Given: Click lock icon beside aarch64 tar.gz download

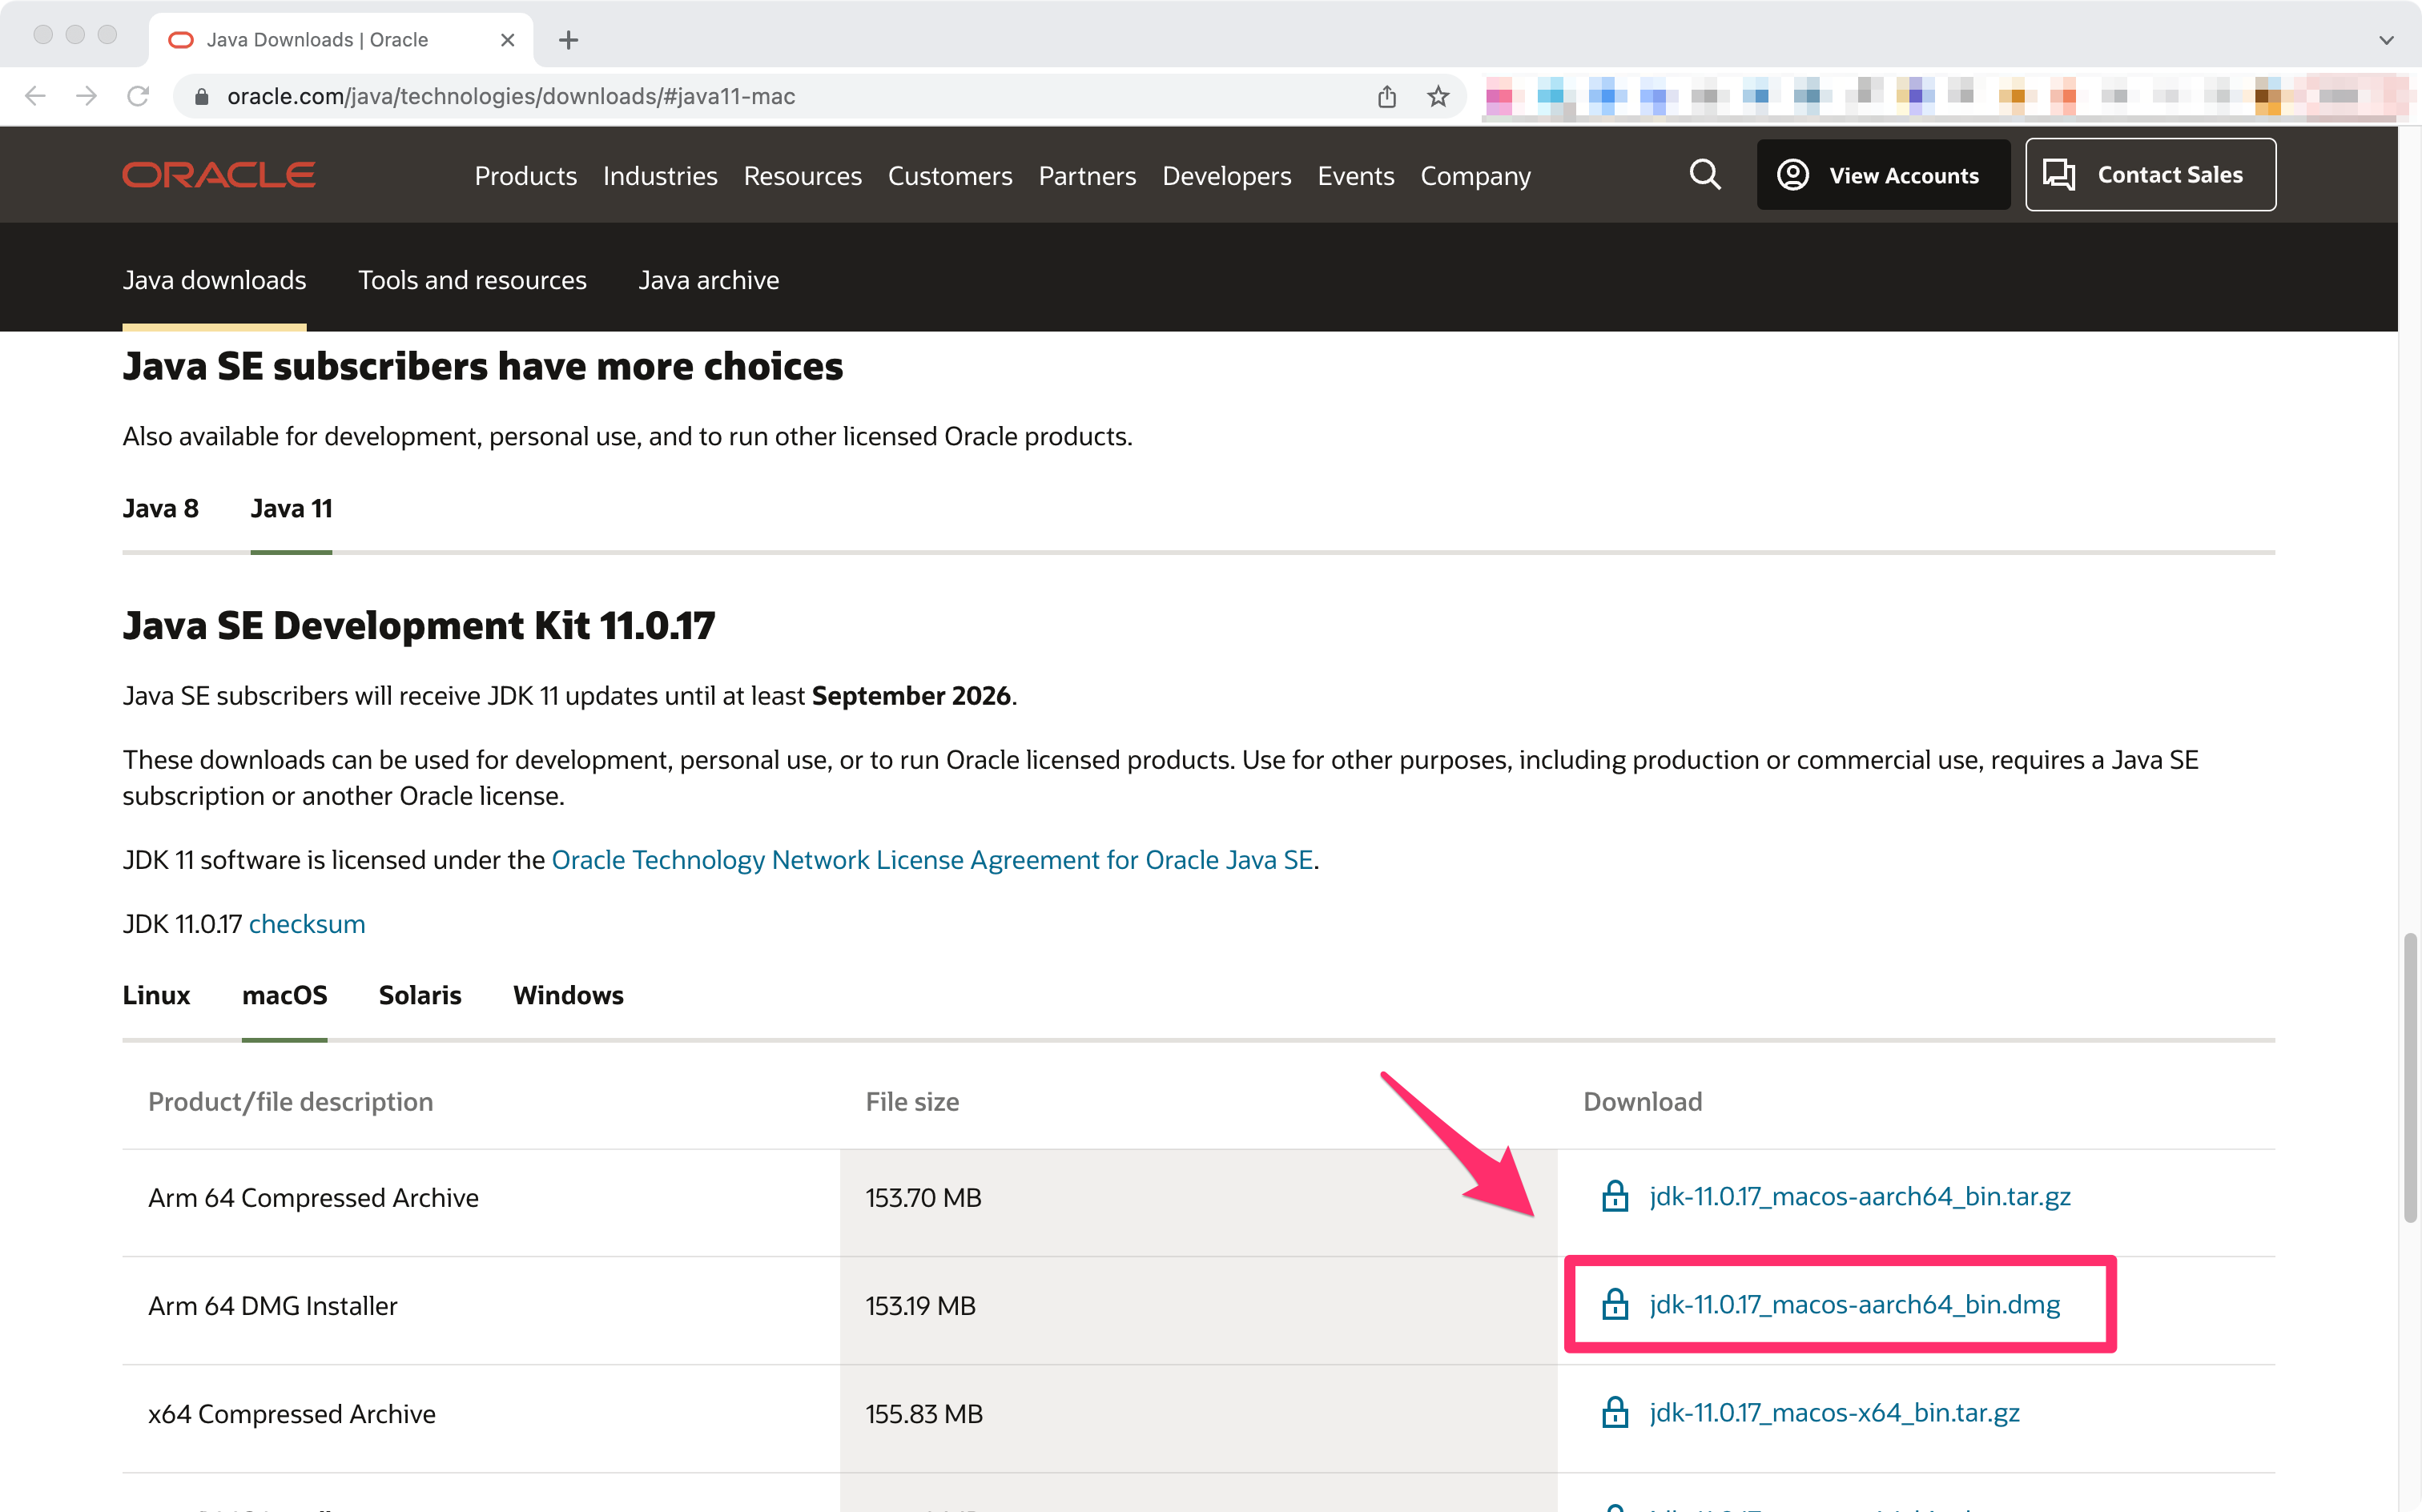Looking at the screenshot, I should point(1614,1196).
